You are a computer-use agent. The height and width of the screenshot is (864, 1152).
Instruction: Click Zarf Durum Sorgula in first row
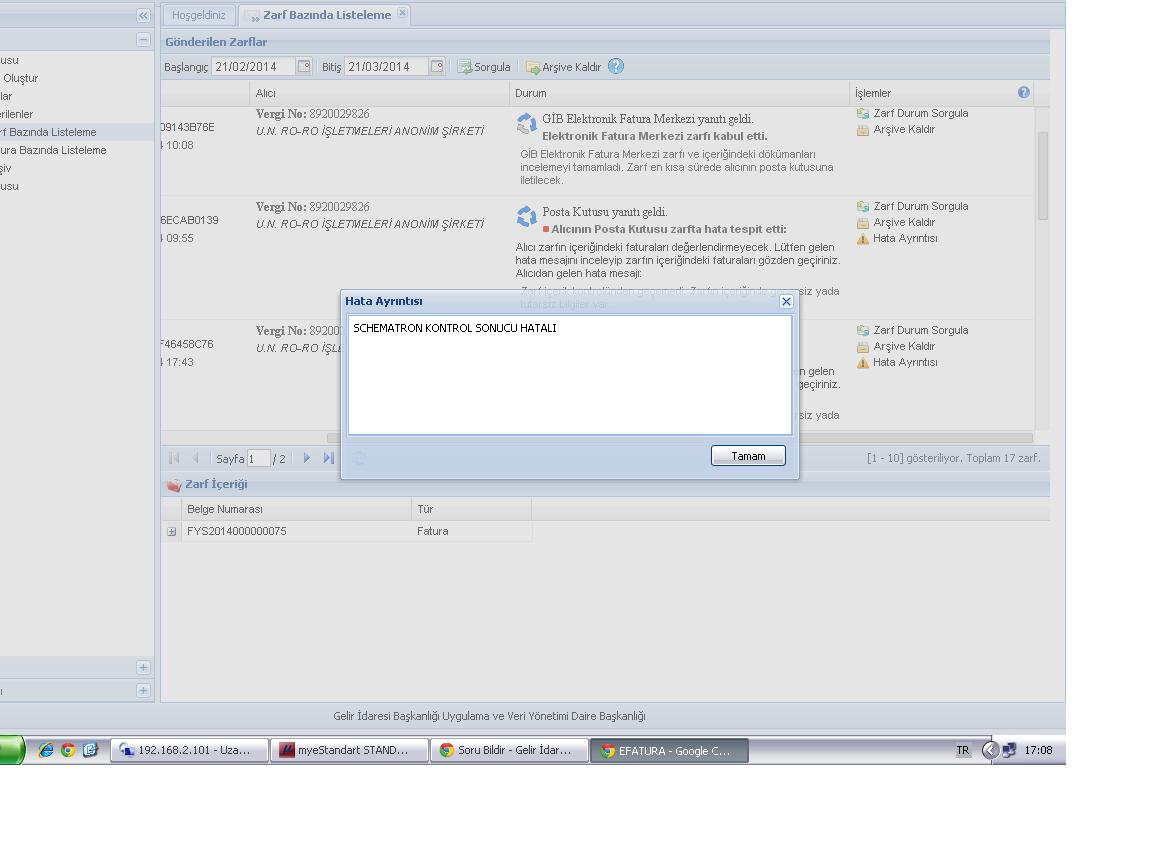920,113
